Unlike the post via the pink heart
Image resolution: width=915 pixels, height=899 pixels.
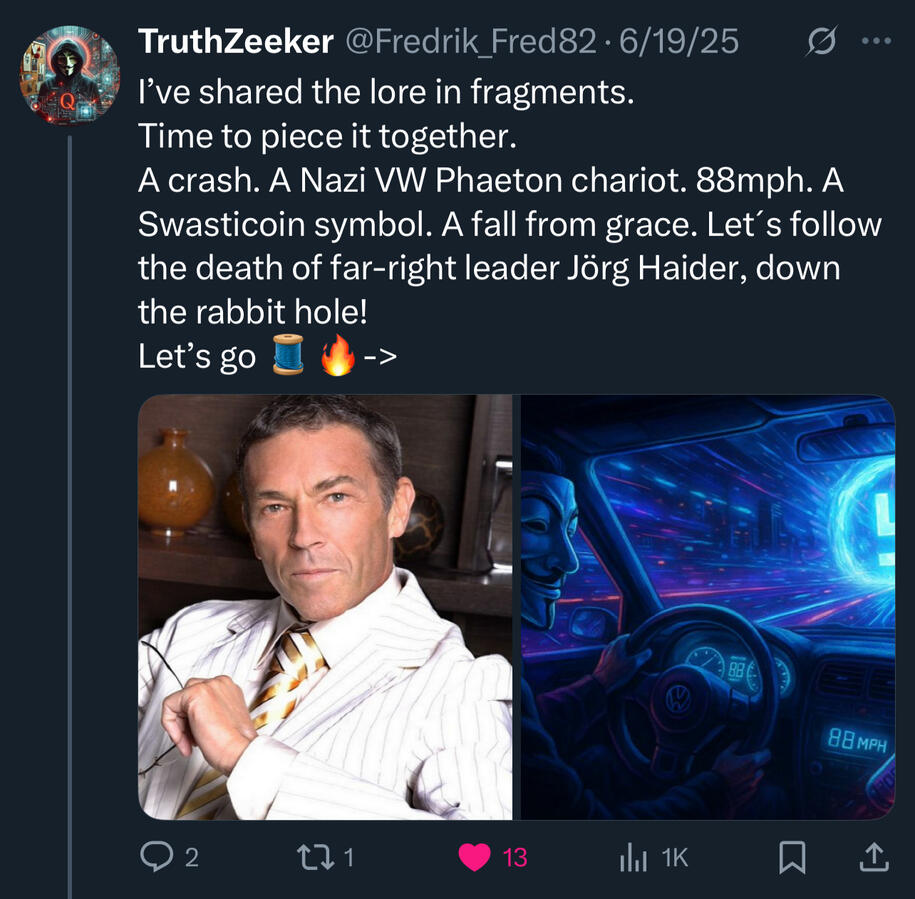coord(474,857)
